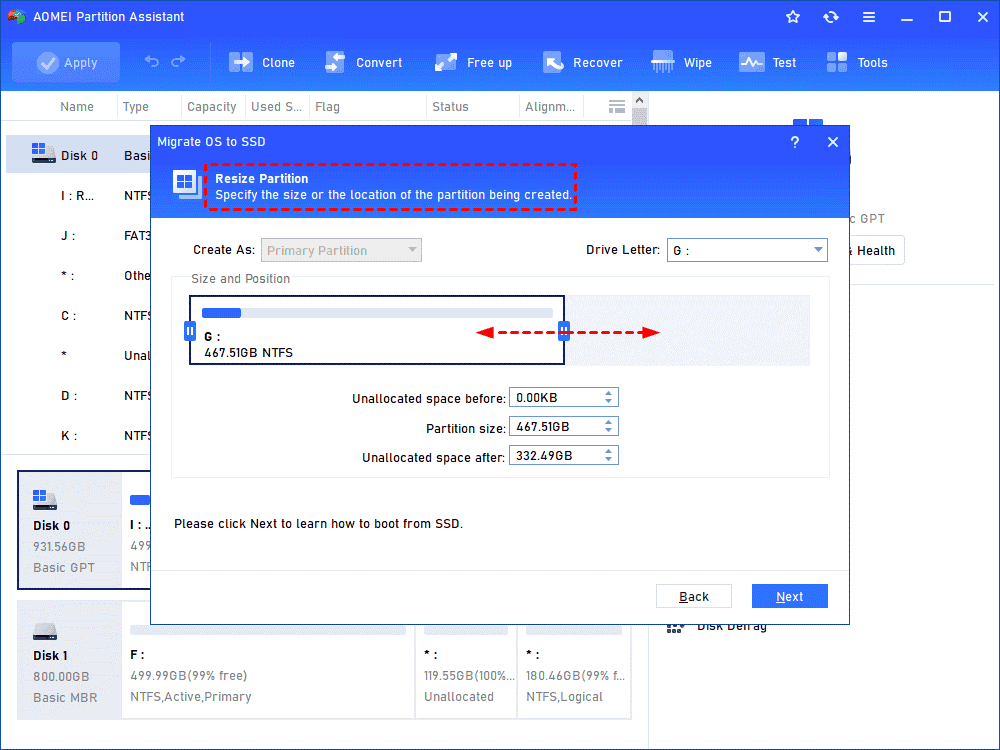The image size is (1000, 750).
Task: Launch the Recover tool
Action: click(x=582, y=62)
